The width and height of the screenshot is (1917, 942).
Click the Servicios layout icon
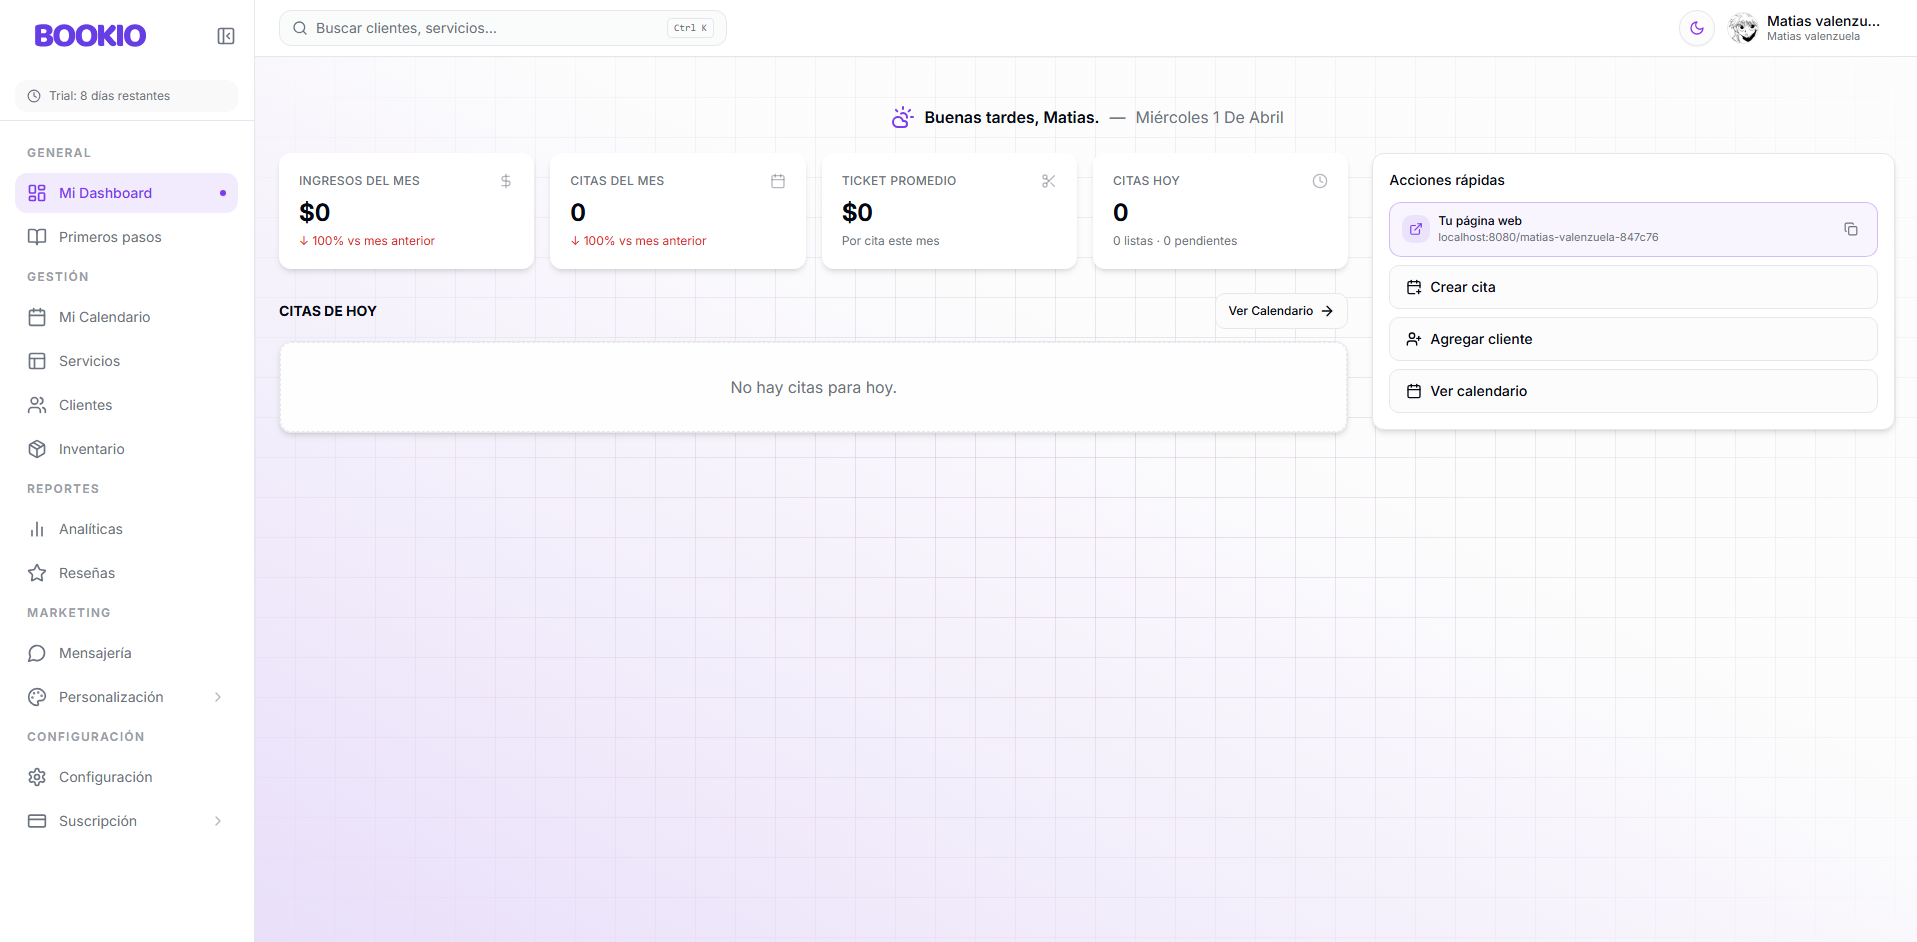point(37,361)
